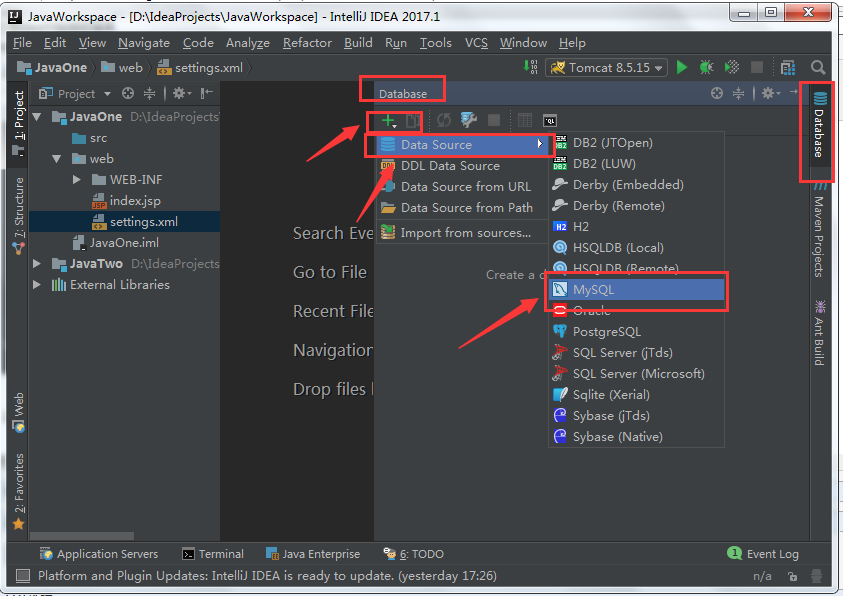Open 6: TODO tool window
Viewport: 843px width, 596px height.
click(413, 554)
